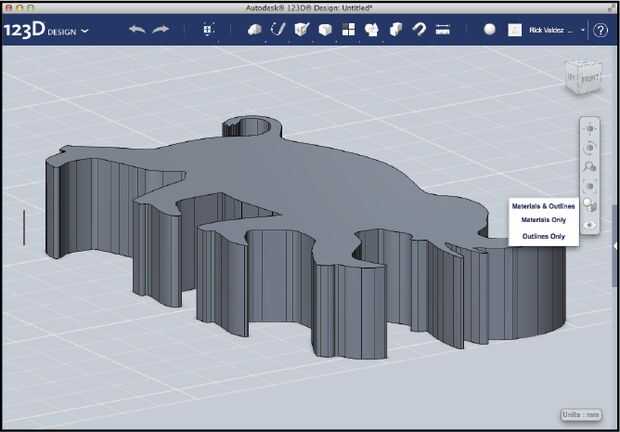Click the Units : mm button
Screen dimensions: 620x432
[581, 415]
